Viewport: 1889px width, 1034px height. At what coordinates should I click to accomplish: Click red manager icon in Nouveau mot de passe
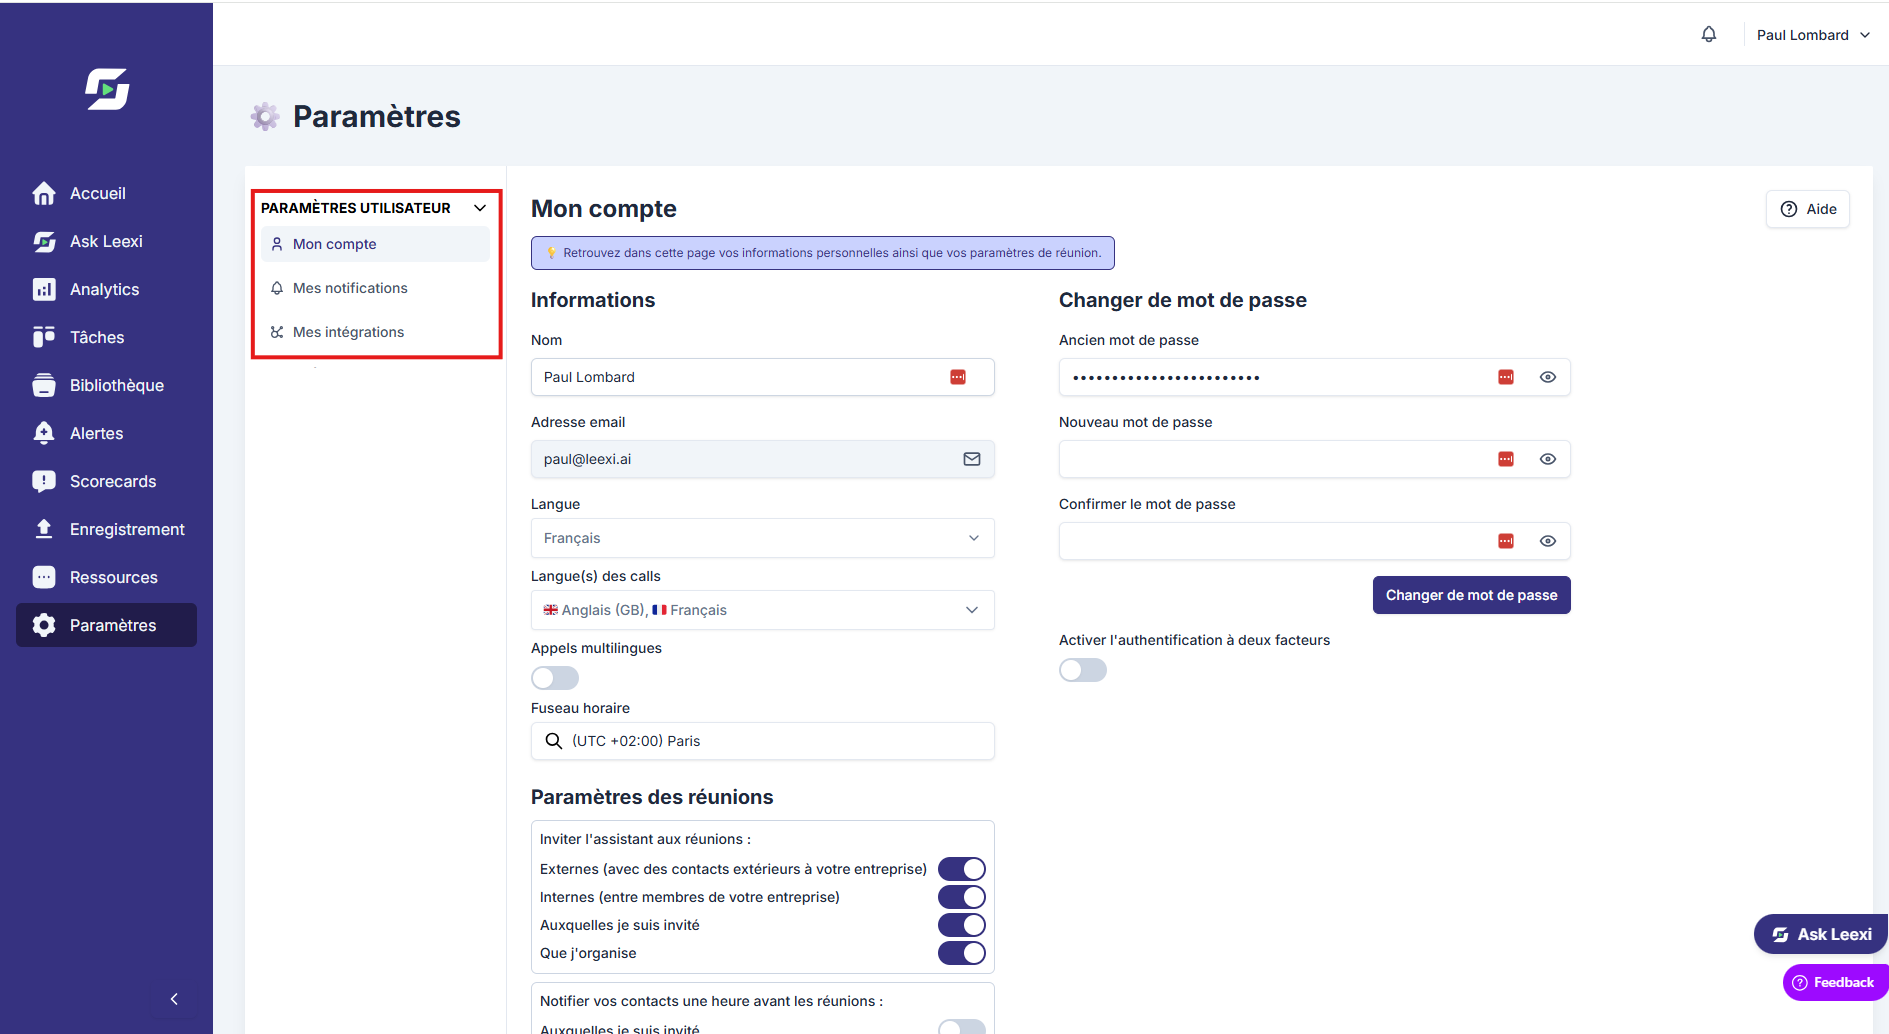click(x=1506, y=459)
